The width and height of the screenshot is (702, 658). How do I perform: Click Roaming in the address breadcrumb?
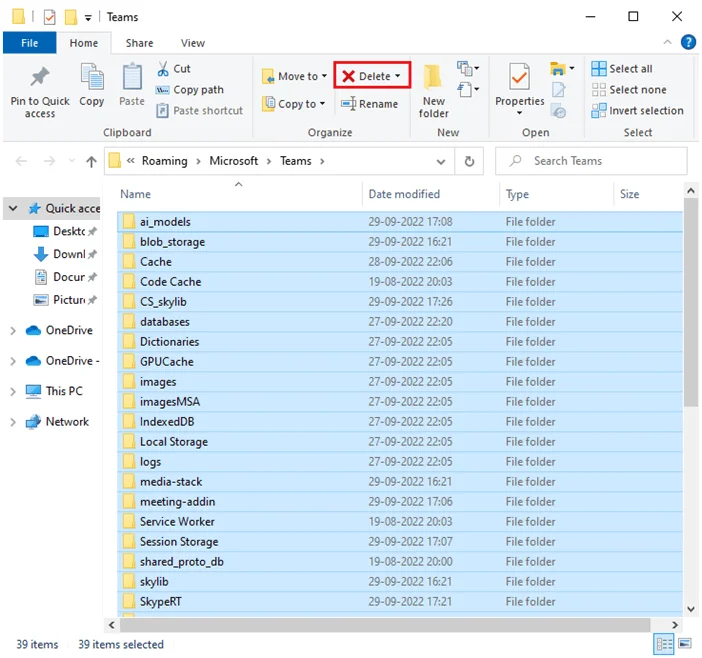pos(165,161)
